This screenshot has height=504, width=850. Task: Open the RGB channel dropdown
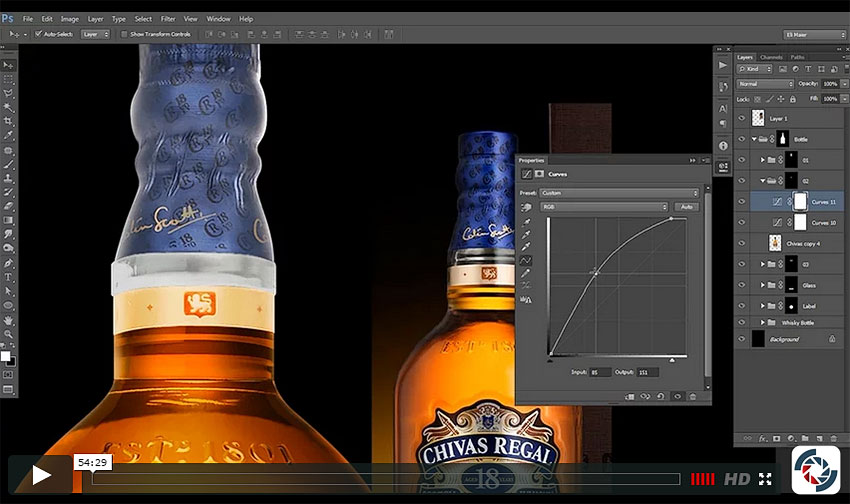pos(604,207)
